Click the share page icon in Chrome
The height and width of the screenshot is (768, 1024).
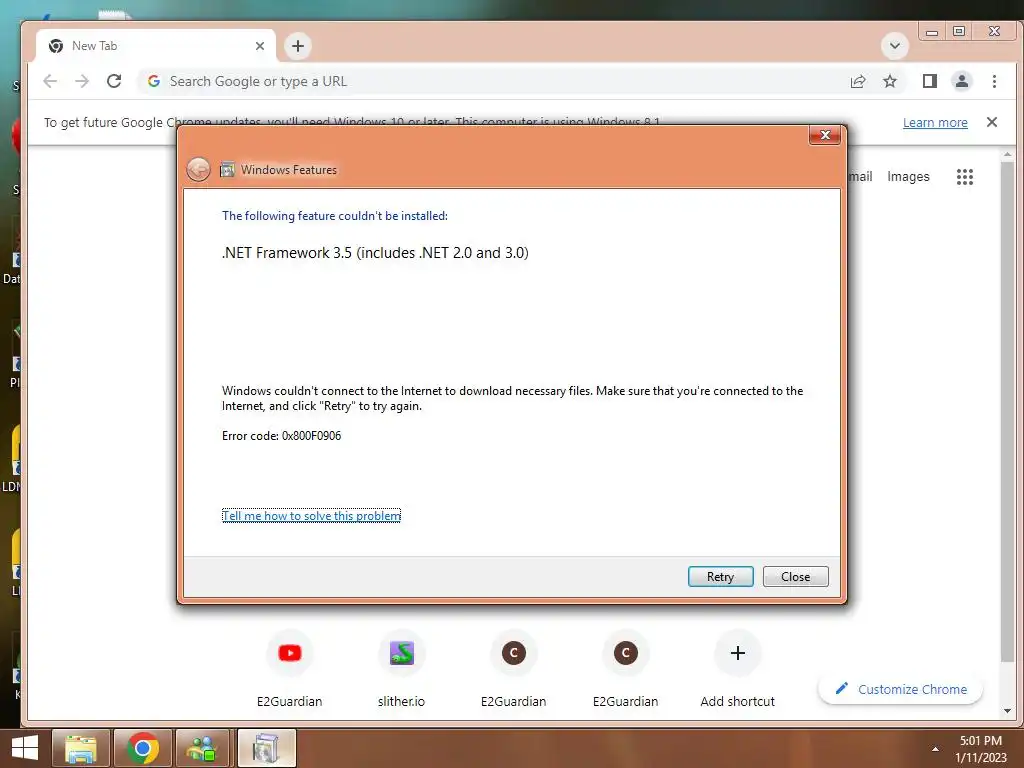(x=858, y=81)
